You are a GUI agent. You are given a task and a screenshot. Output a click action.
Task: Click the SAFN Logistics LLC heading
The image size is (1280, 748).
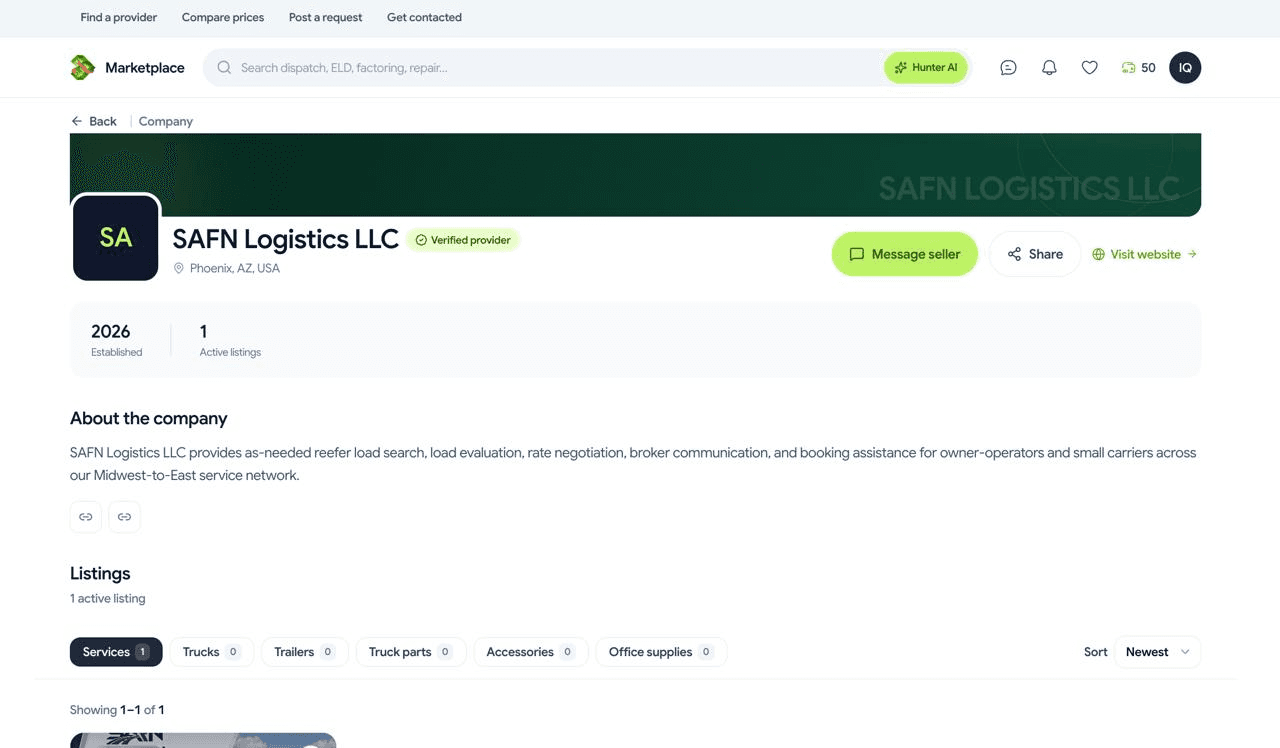(285, 239)
